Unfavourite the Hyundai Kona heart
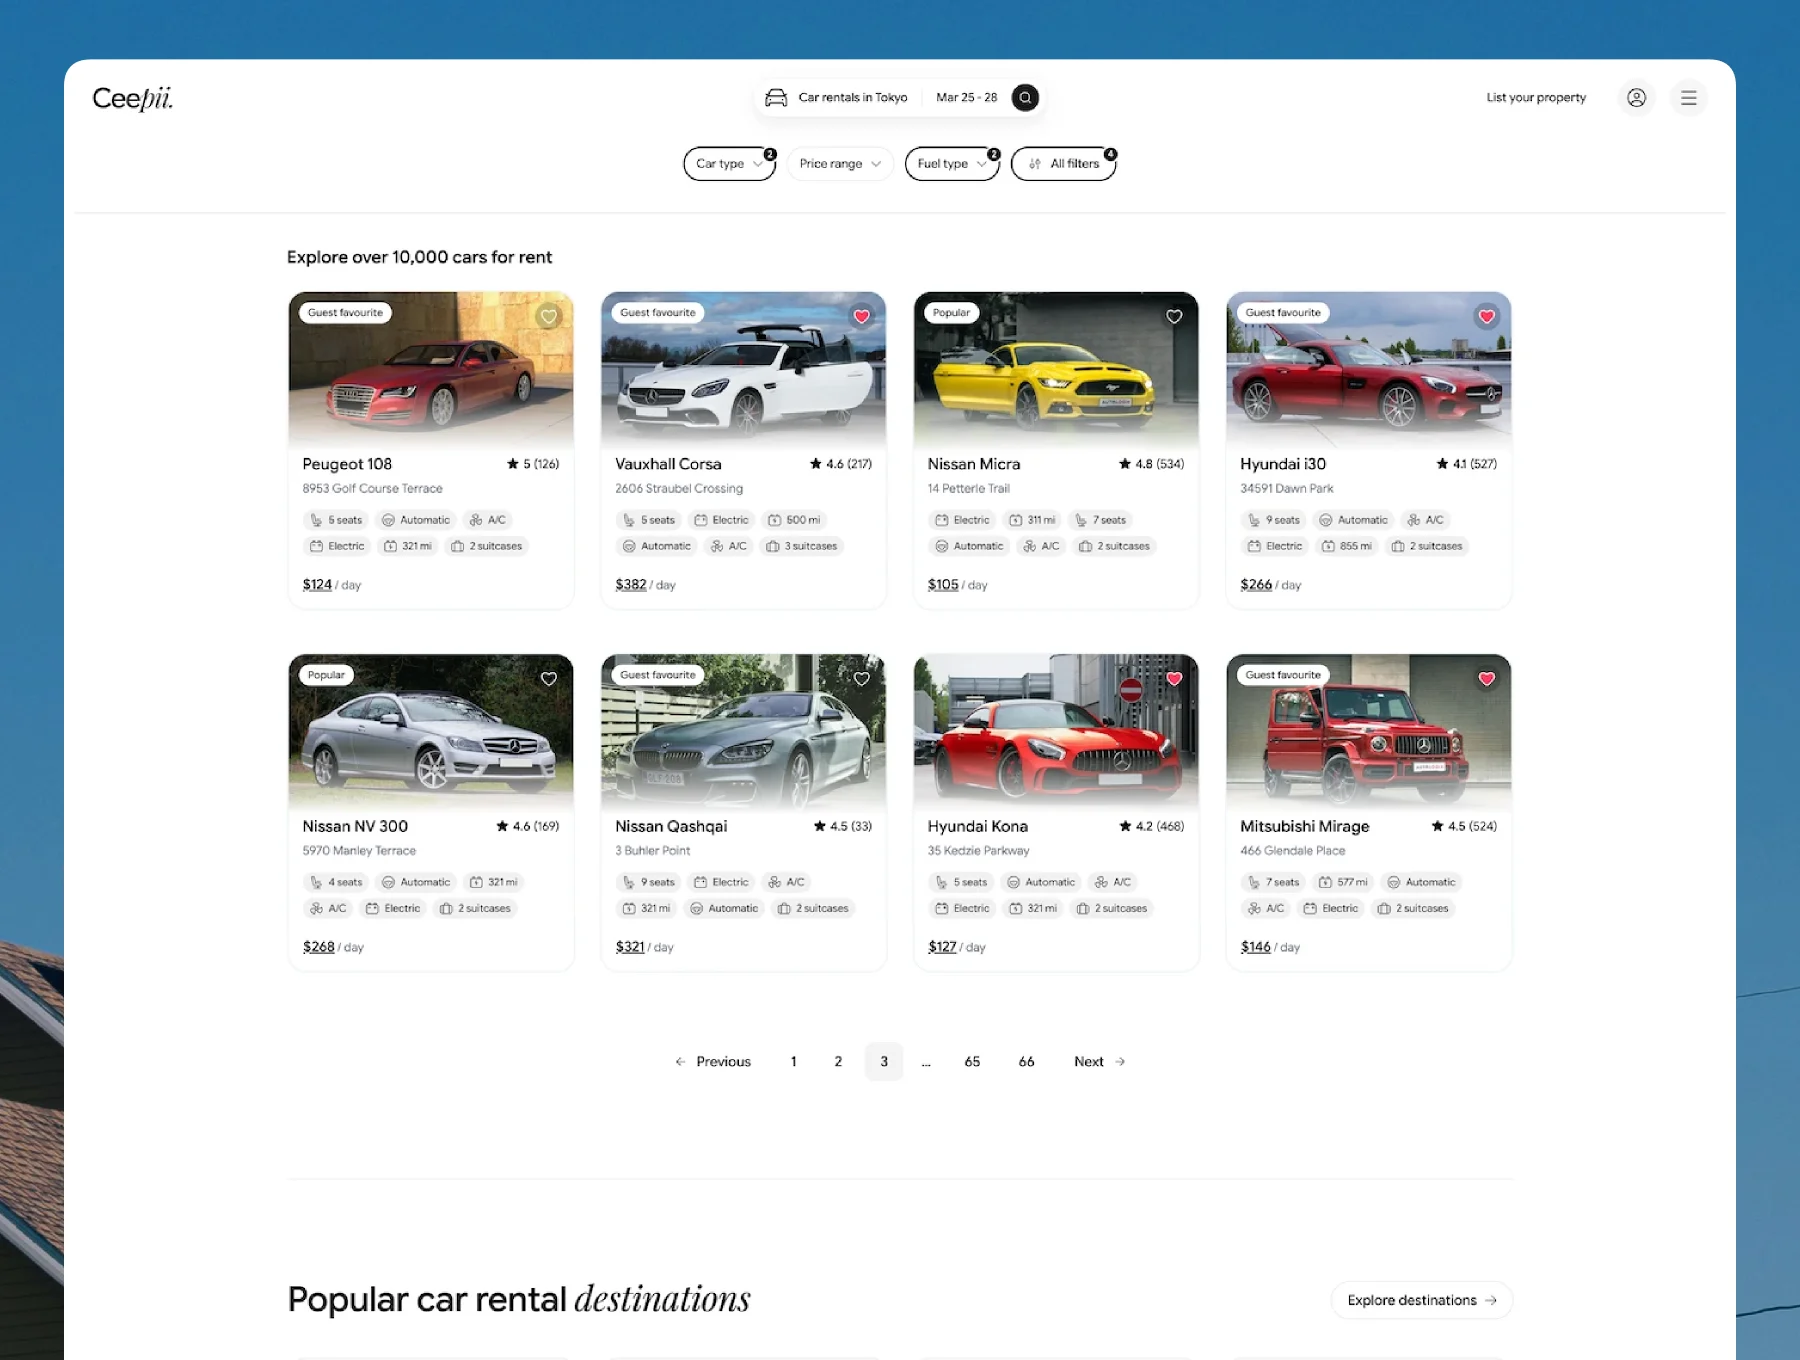The image size is (1800, 1360). (x=1174, y=679)
